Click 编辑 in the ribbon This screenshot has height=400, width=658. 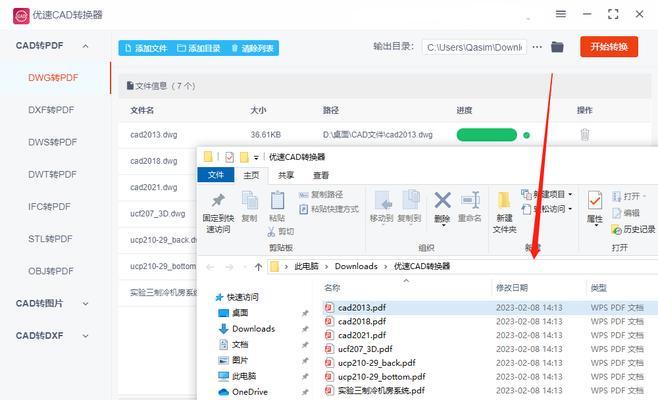[626, 213]
